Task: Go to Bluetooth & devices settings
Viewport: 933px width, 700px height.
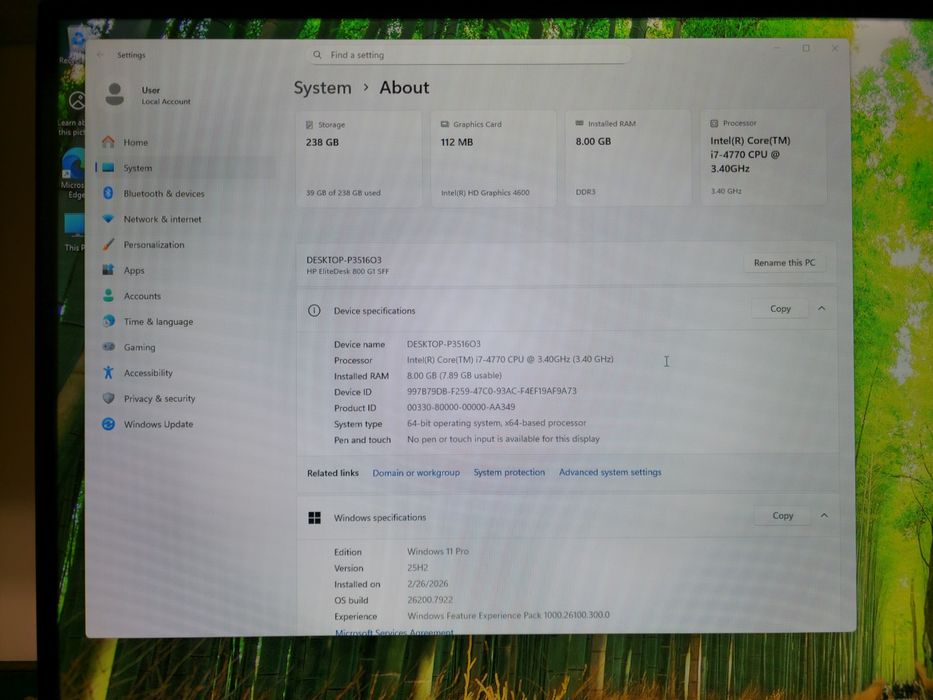Action: [x=186, y=193]
